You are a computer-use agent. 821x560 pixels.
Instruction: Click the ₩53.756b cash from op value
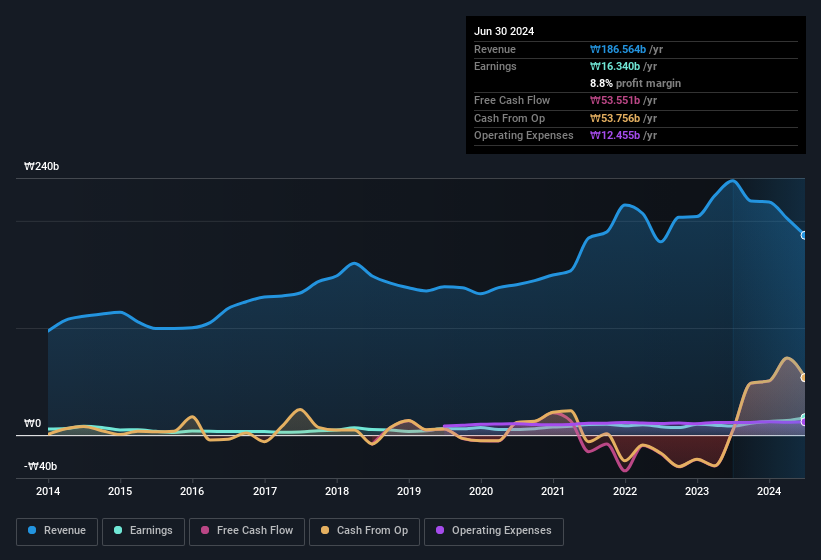pyautogui.click(x=615, y=118)
